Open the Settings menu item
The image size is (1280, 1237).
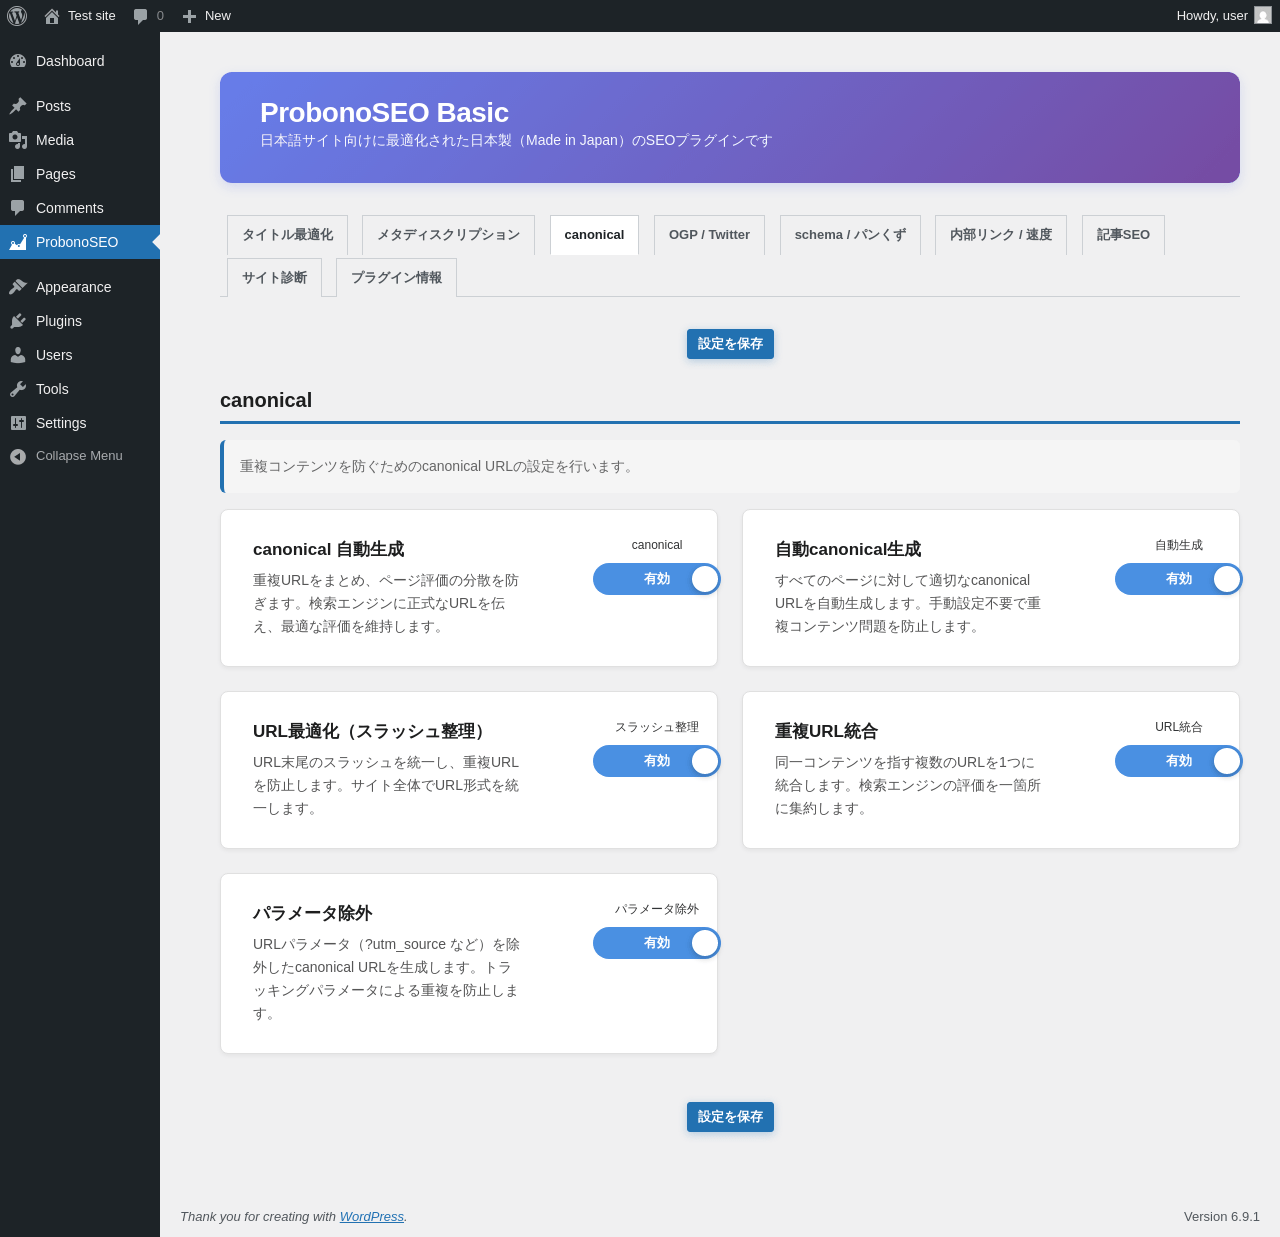point(80,423)
